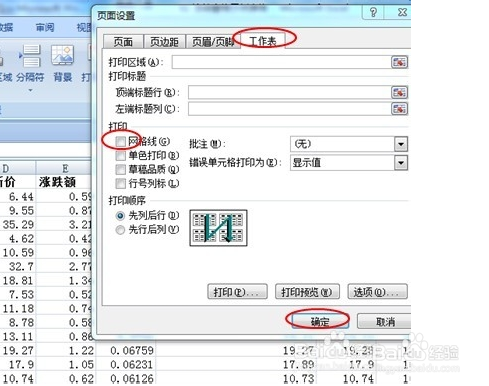Click the cell containing 13.11
This screenshot has width=489, height=386.
(17, 336)
